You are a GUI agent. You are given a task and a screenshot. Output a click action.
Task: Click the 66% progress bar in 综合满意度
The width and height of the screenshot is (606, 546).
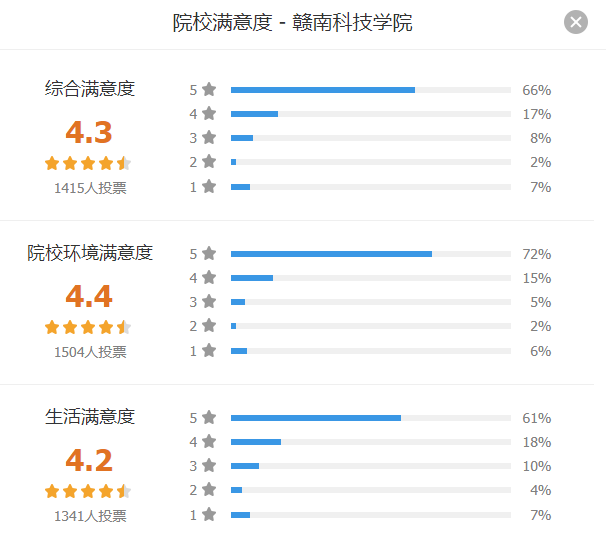click(371, 90)
